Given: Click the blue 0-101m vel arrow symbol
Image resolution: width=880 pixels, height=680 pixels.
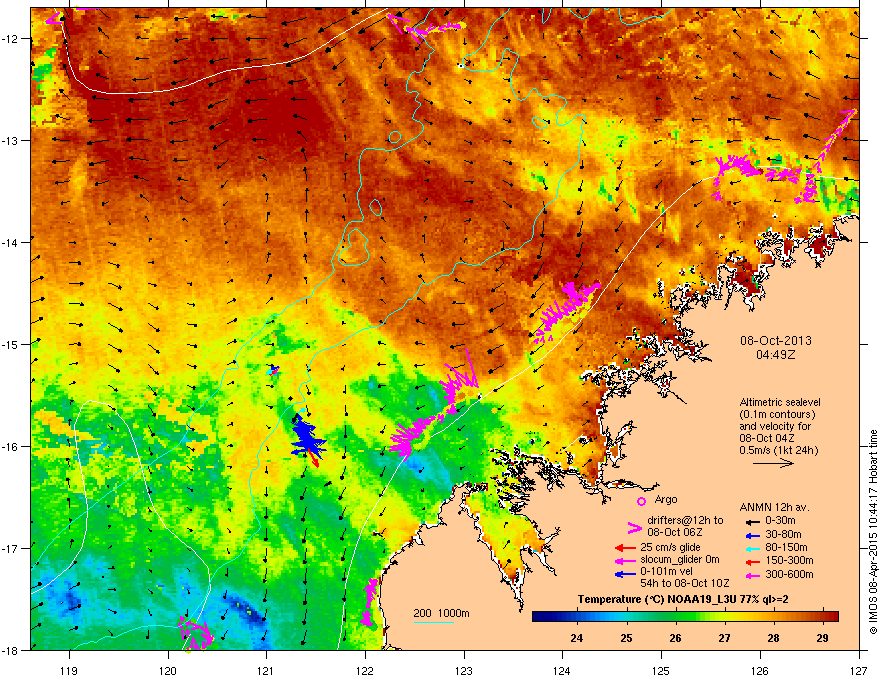Looking at the screenshot, I should (625, 574).
